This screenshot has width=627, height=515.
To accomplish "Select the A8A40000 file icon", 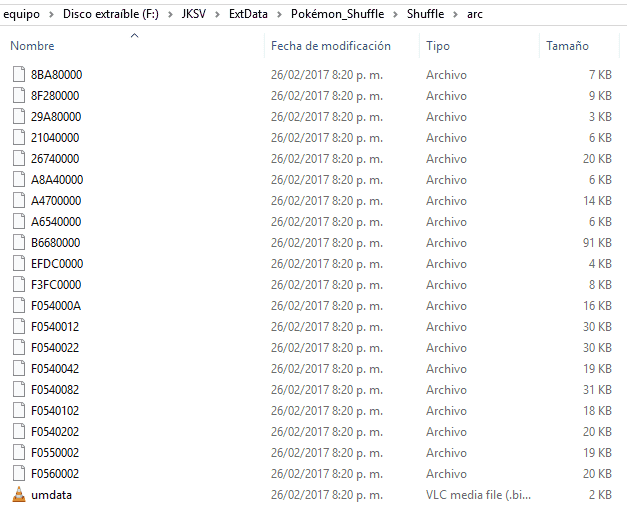I will [x=19, y=180].
